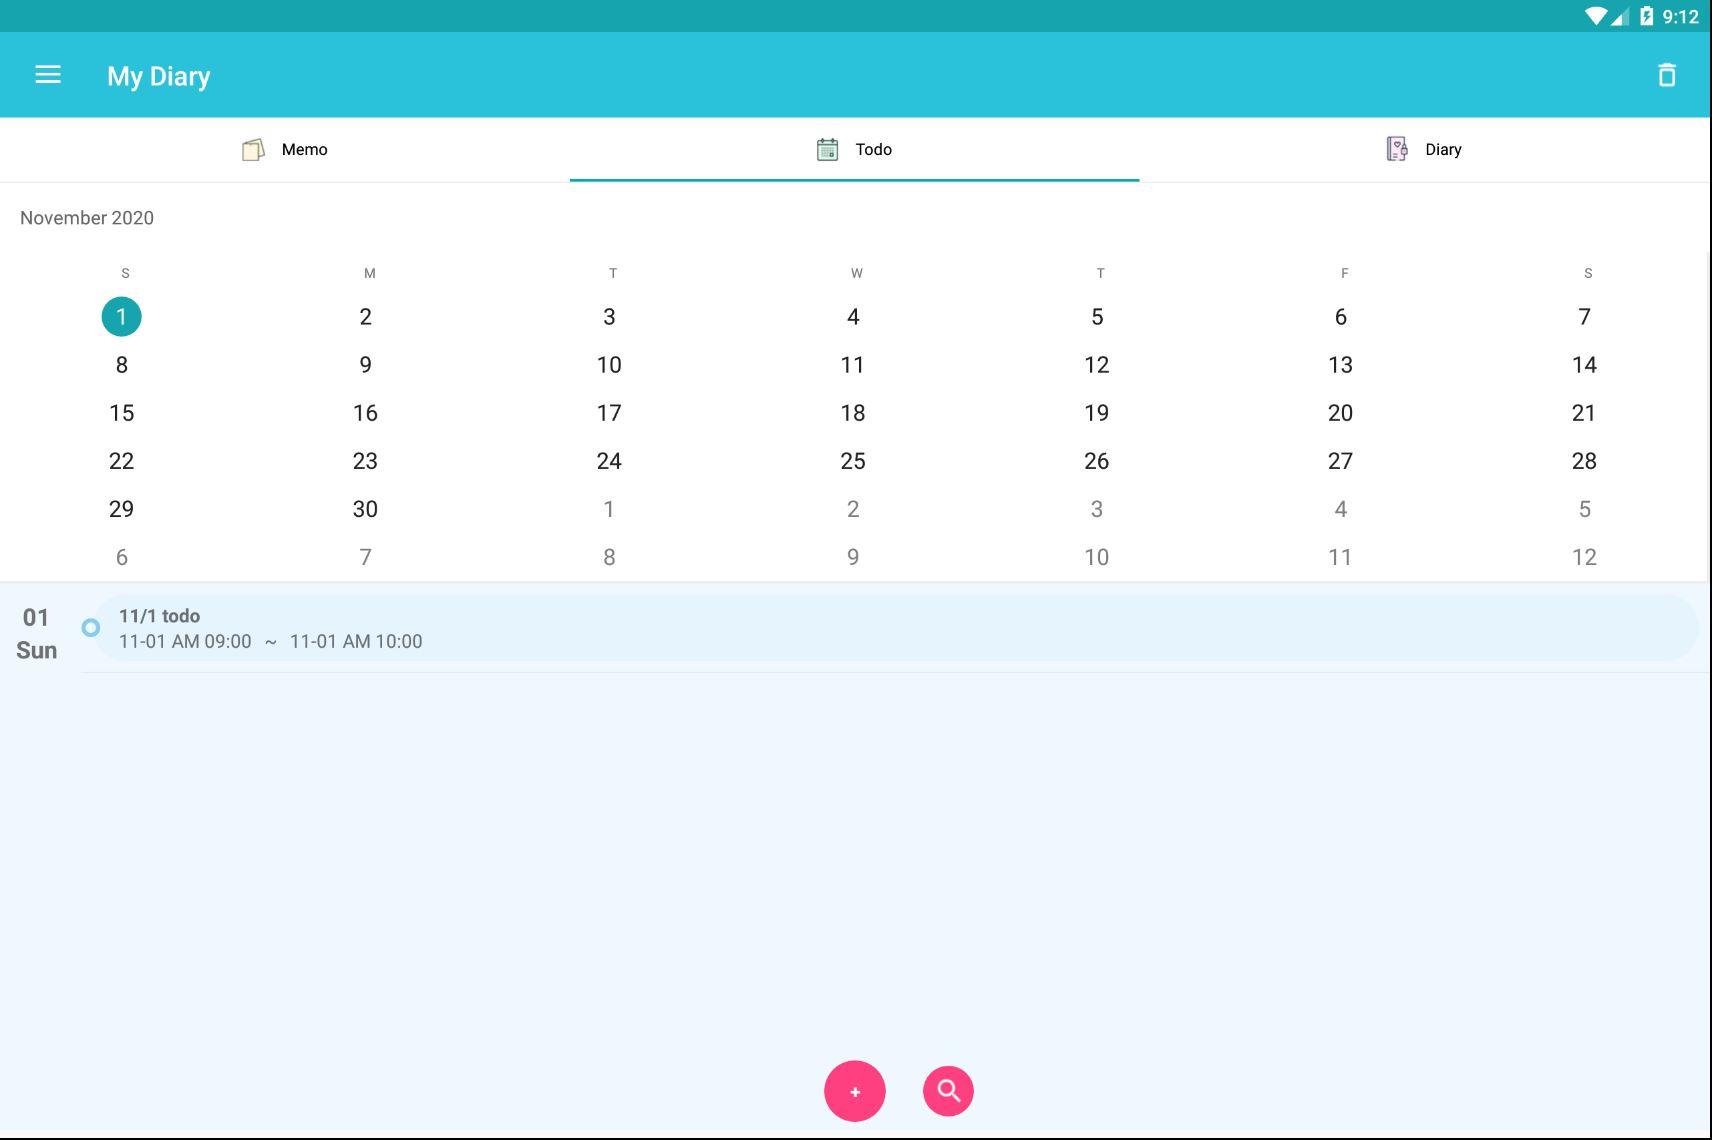Tap the 9:12 clock in status bar

point(1680,16)
